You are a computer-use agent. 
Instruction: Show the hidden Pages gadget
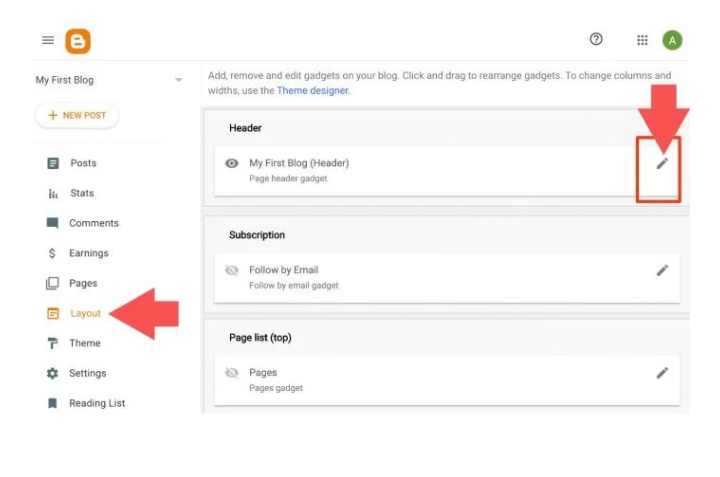point(232,373)
